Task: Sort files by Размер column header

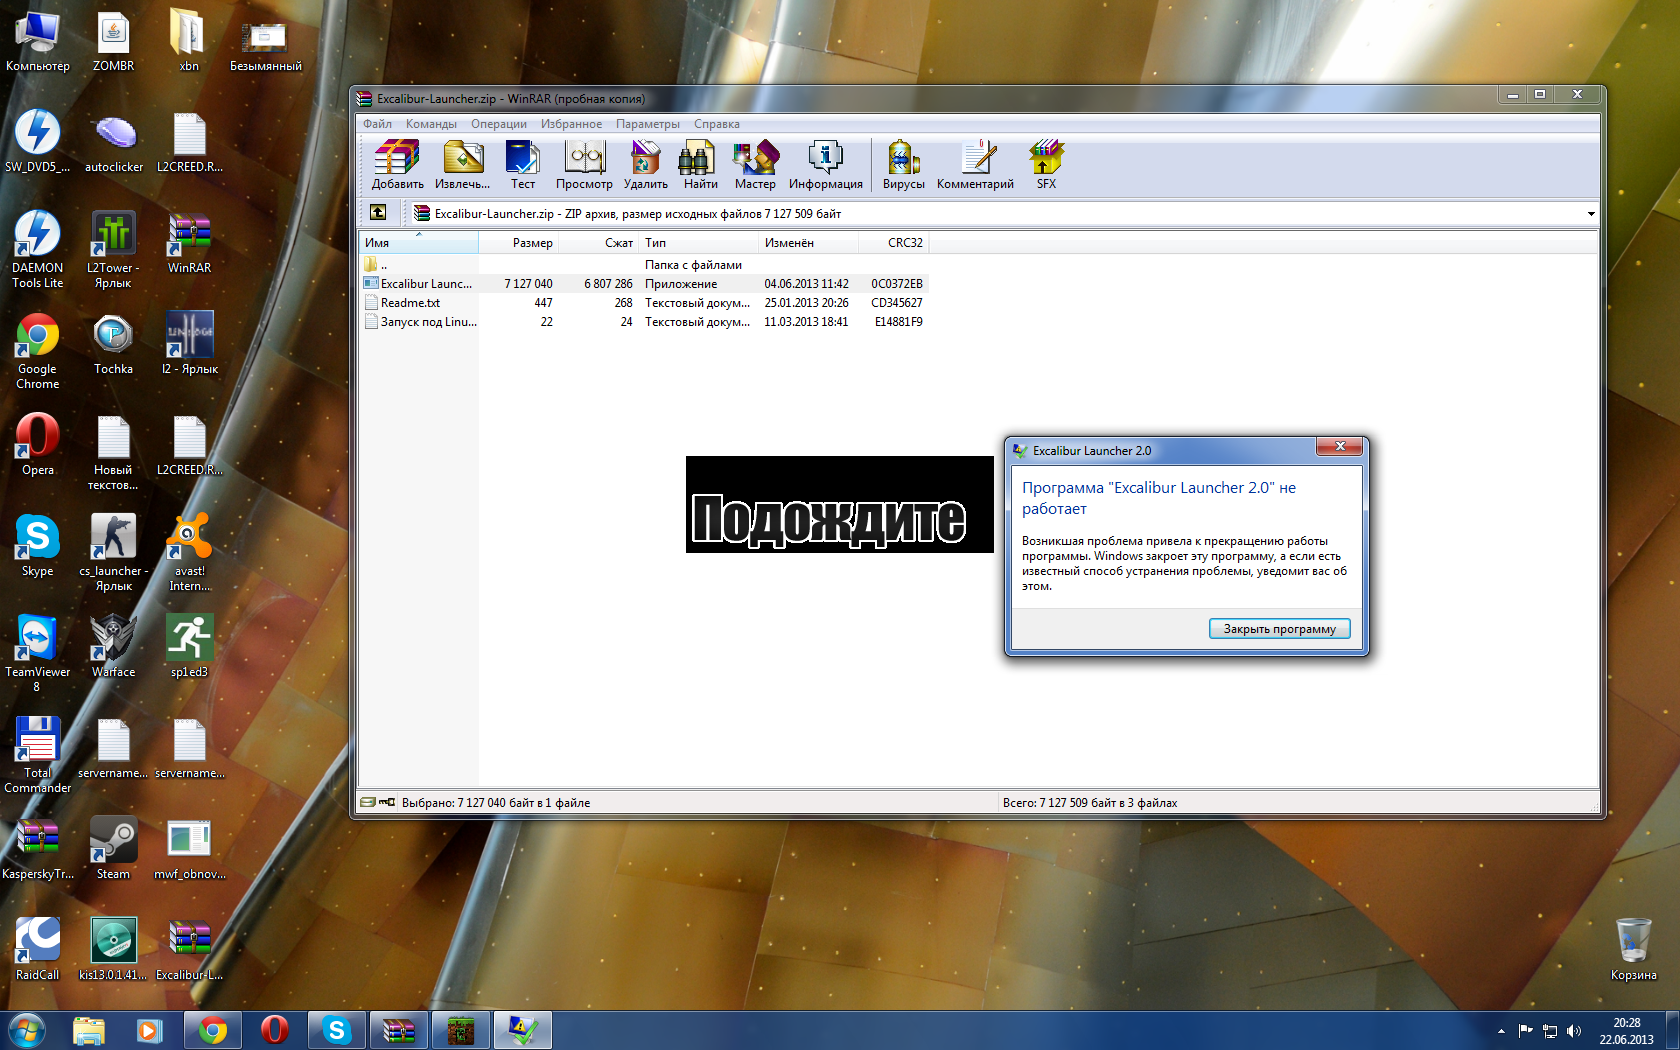Action: pyautogui.click(x=518, y=243)
